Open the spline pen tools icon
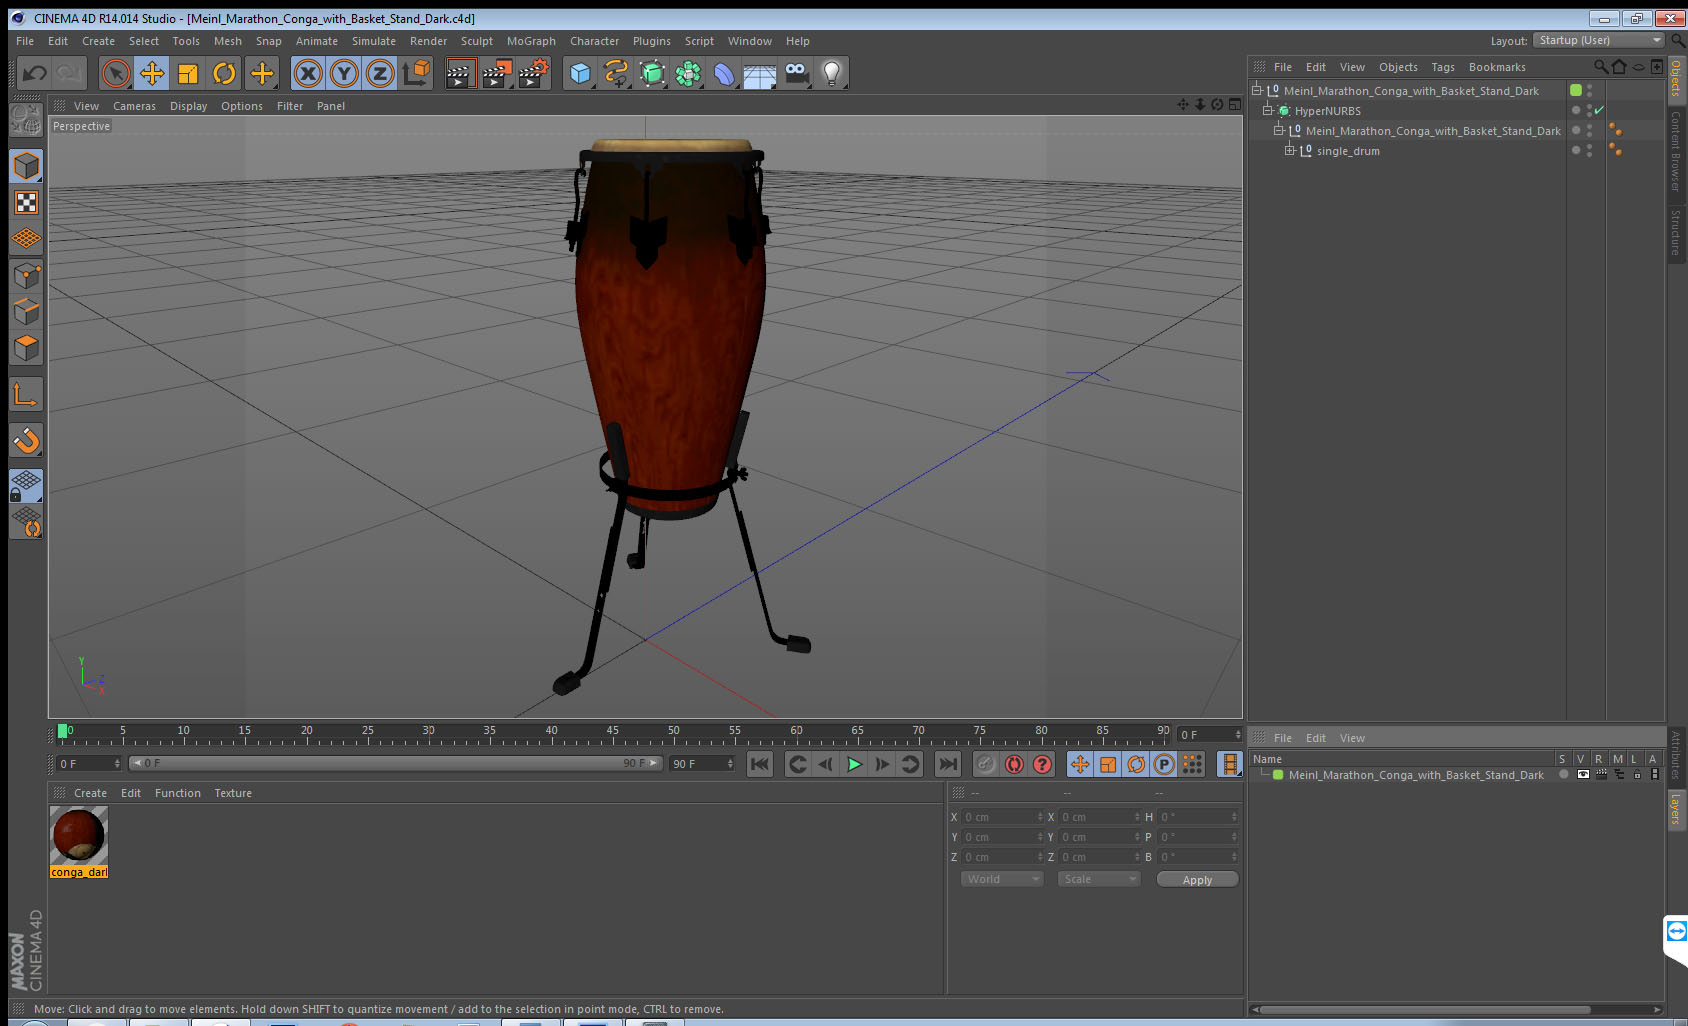1688x1026 pixels. pos(616,73)
